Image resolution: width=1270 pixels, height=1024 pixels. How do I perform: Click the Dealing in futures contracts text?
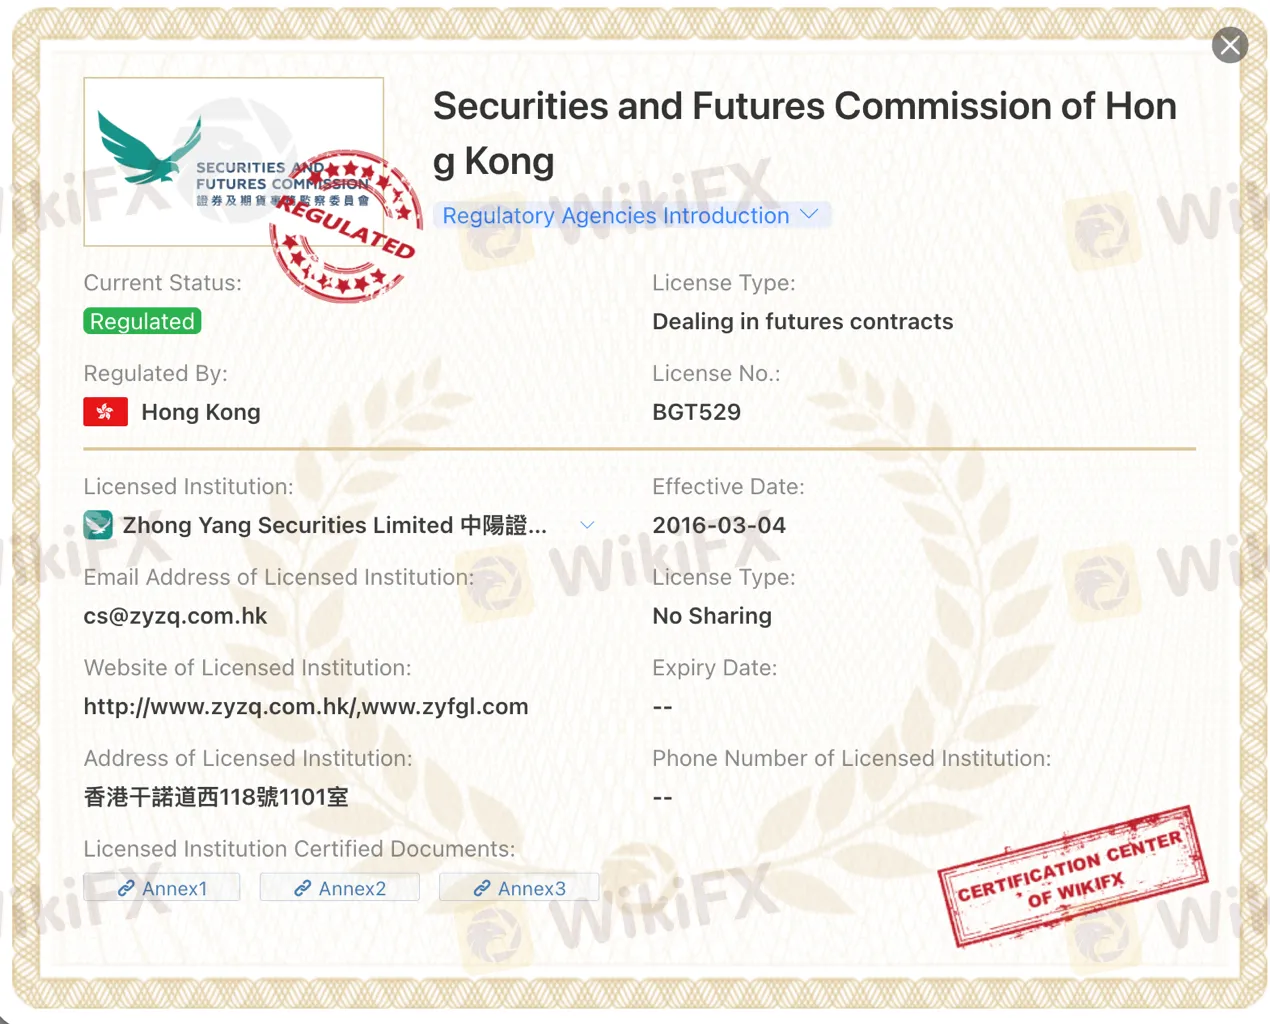[x=802, y=321]
